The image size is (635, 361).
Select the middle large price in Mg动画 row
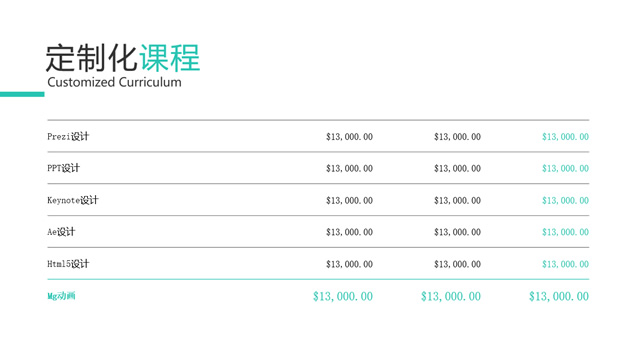coord(451,297)
